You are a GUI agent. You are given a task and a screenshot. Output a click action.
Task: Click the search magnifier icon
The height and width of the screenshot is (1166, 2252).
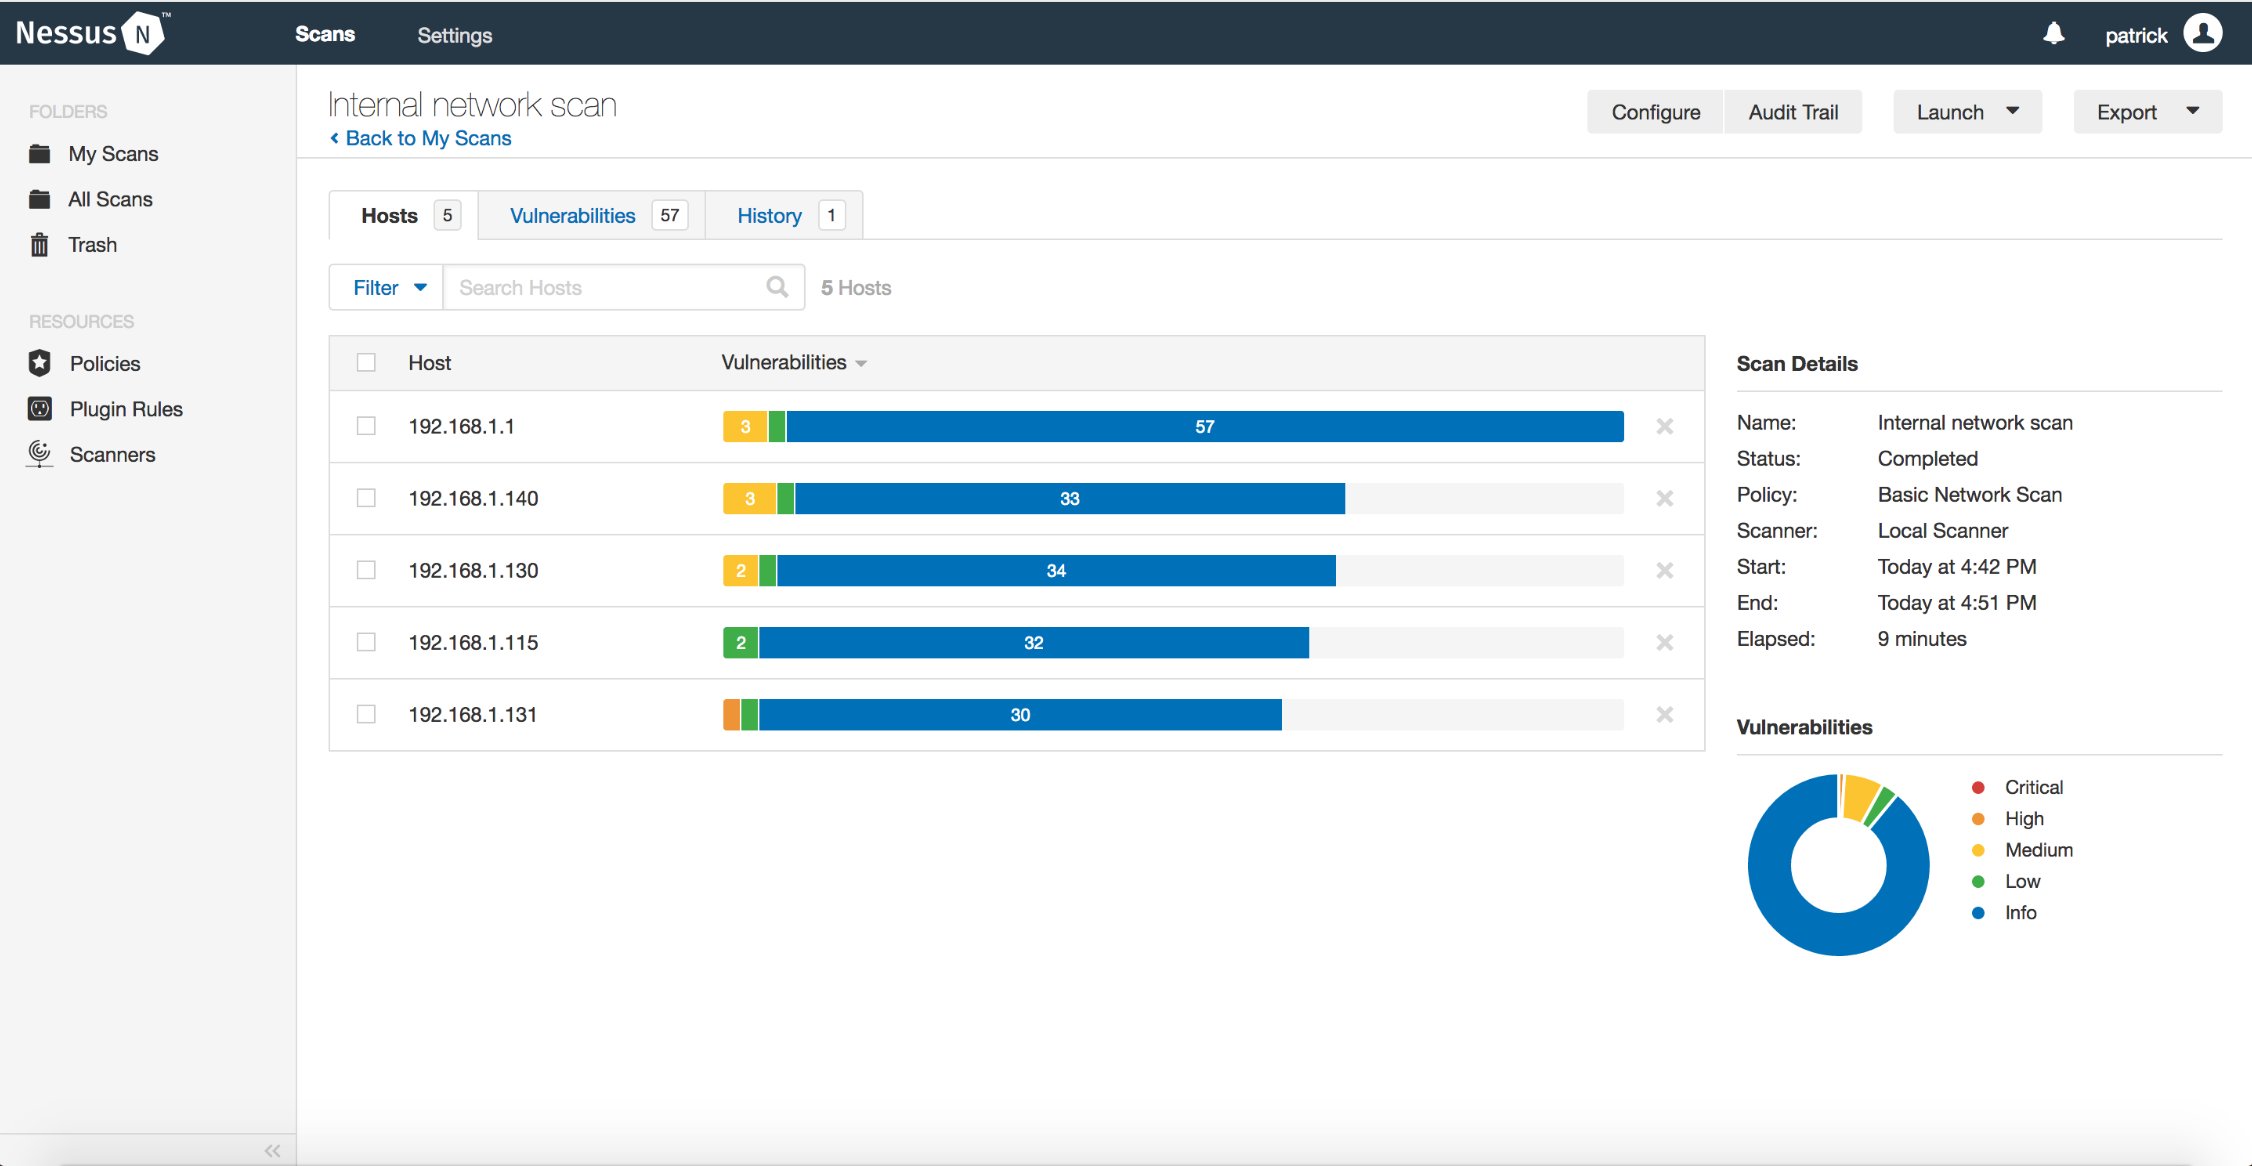click(x=777, y=287)
